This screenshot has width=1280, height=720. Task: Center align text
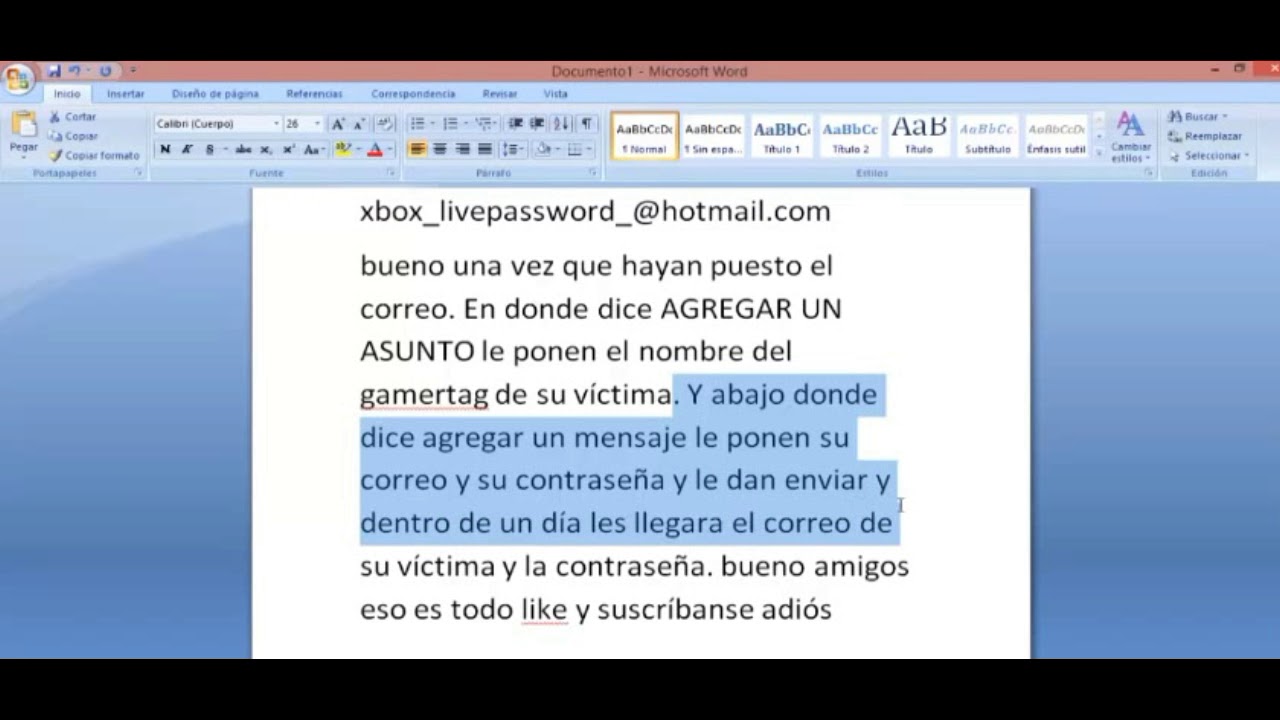point(440,149)
